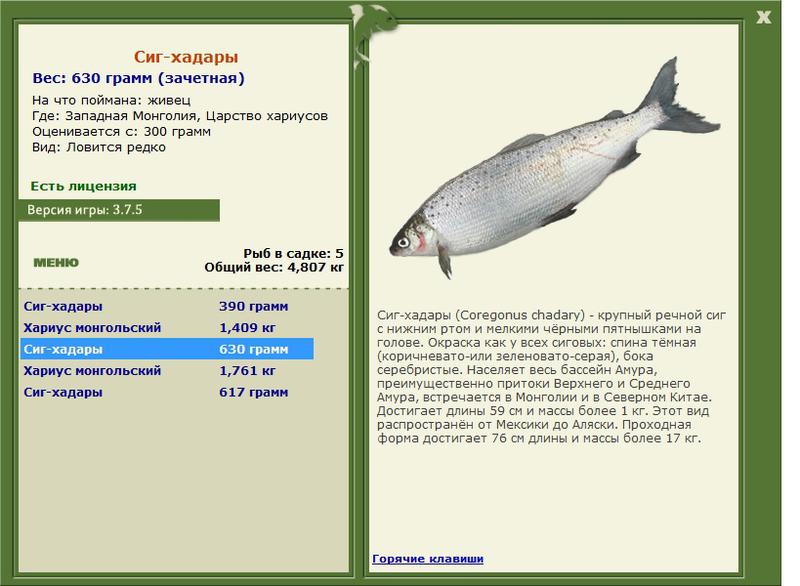Click the Версия игры: 3.7.5 bar
Image resolution: width=800 pixels, height=586 pixels.
(x=119, y=210)
